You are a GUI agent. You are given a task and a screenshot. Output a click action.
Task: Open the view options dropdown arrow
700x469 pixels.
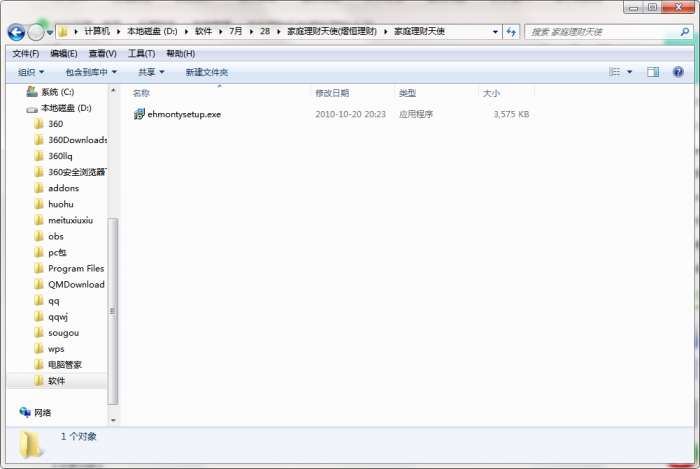[629, 72]
